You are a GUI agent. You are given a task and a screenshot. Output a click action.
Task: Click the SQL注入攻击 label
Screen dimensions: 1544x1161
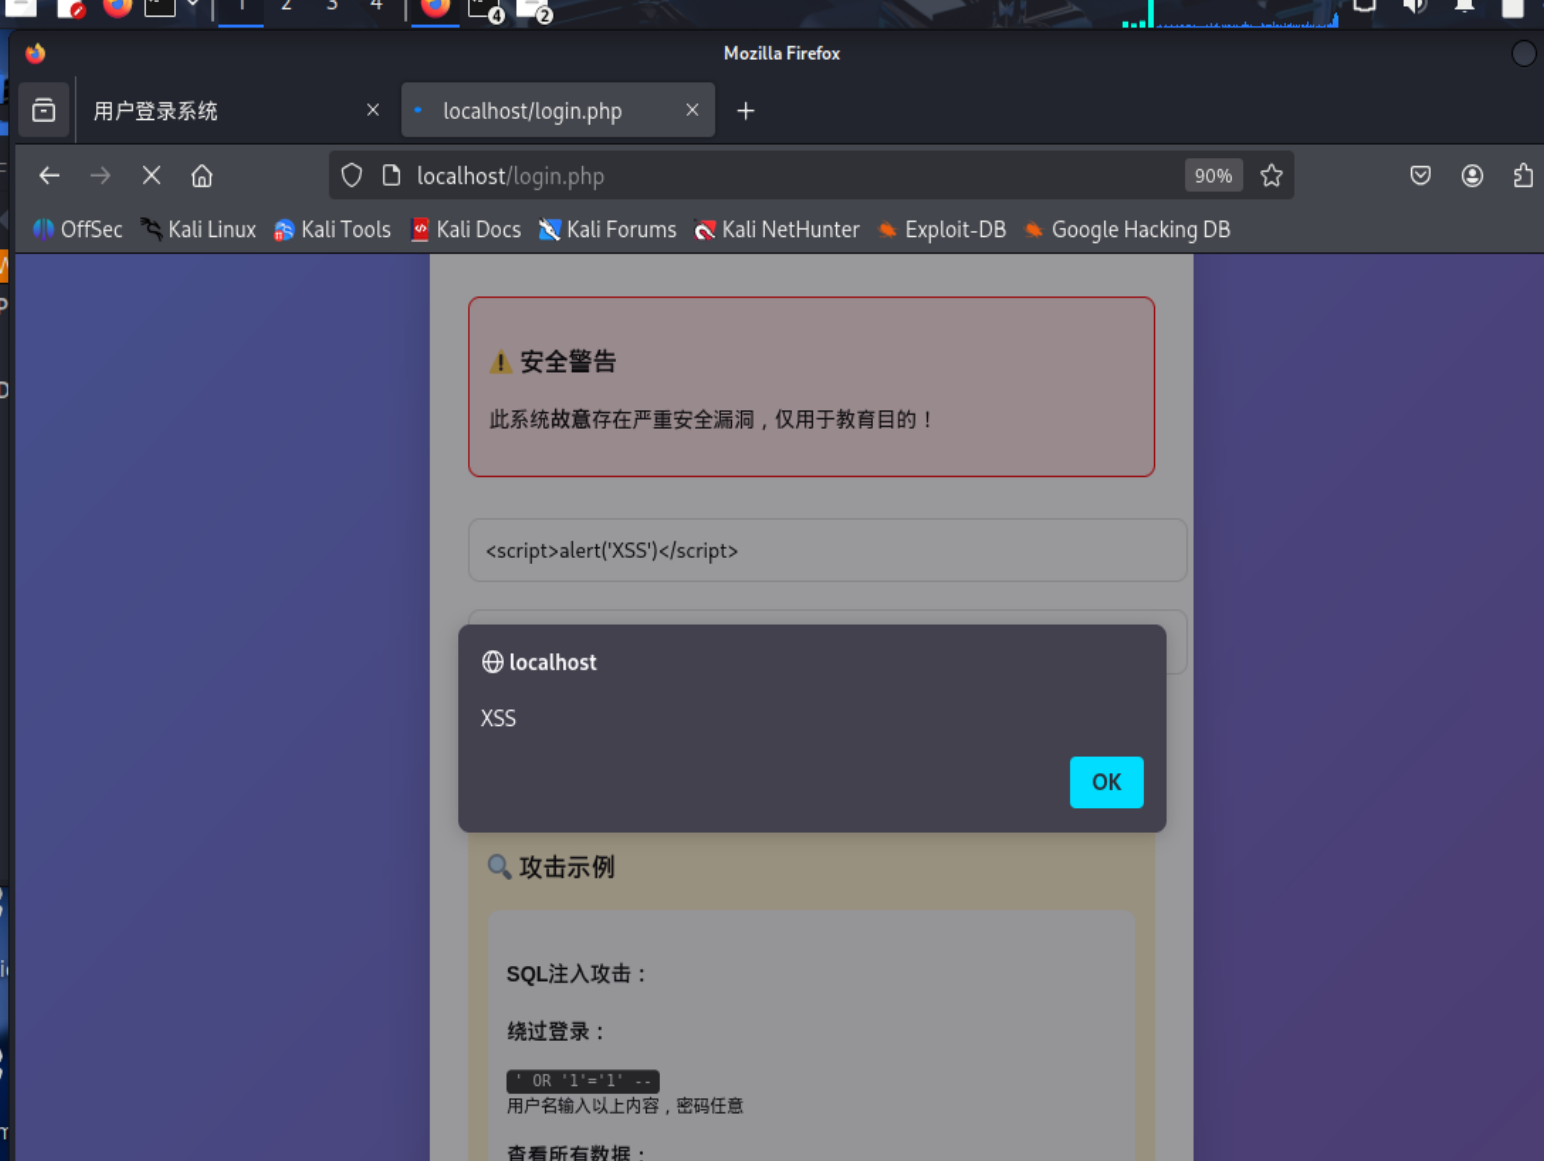click(x=576, y=974)
